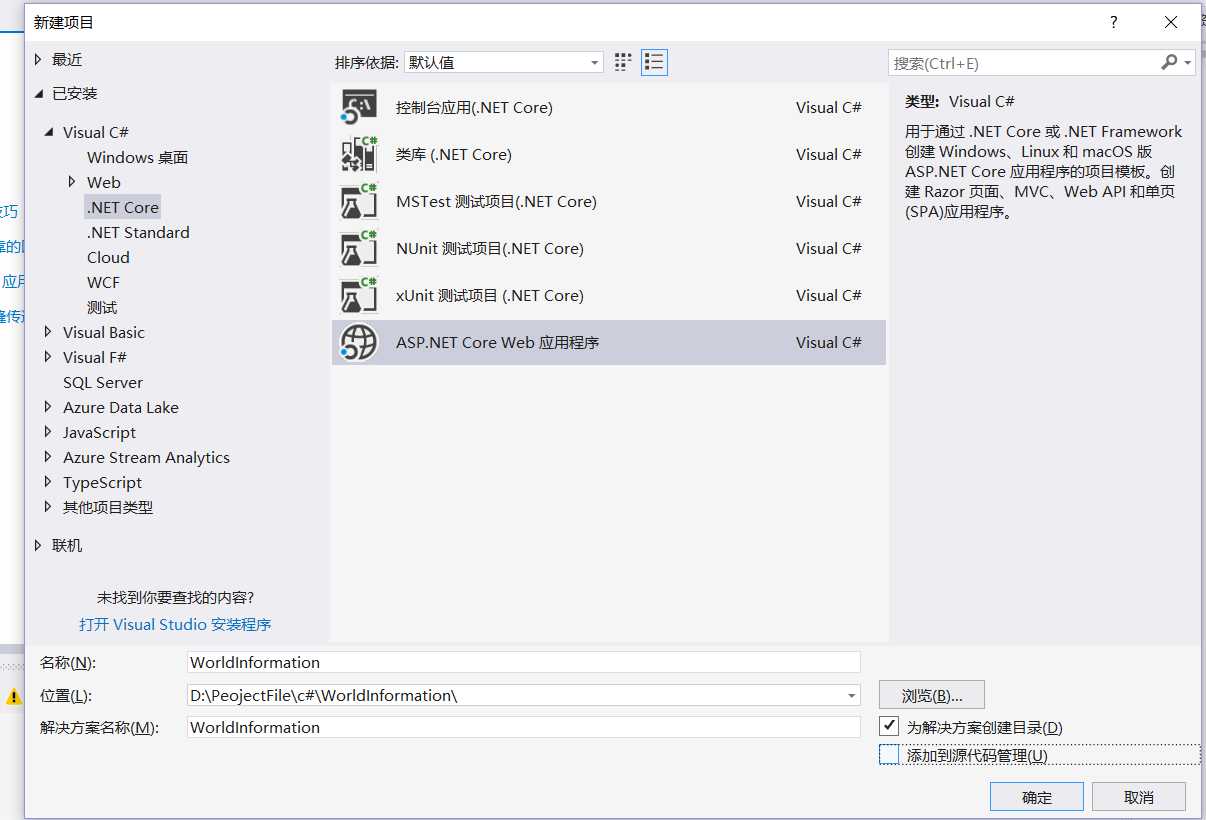Expand the Azure Data Lake node
Viewport: 1206px width, 820px height.
[48, 407]
